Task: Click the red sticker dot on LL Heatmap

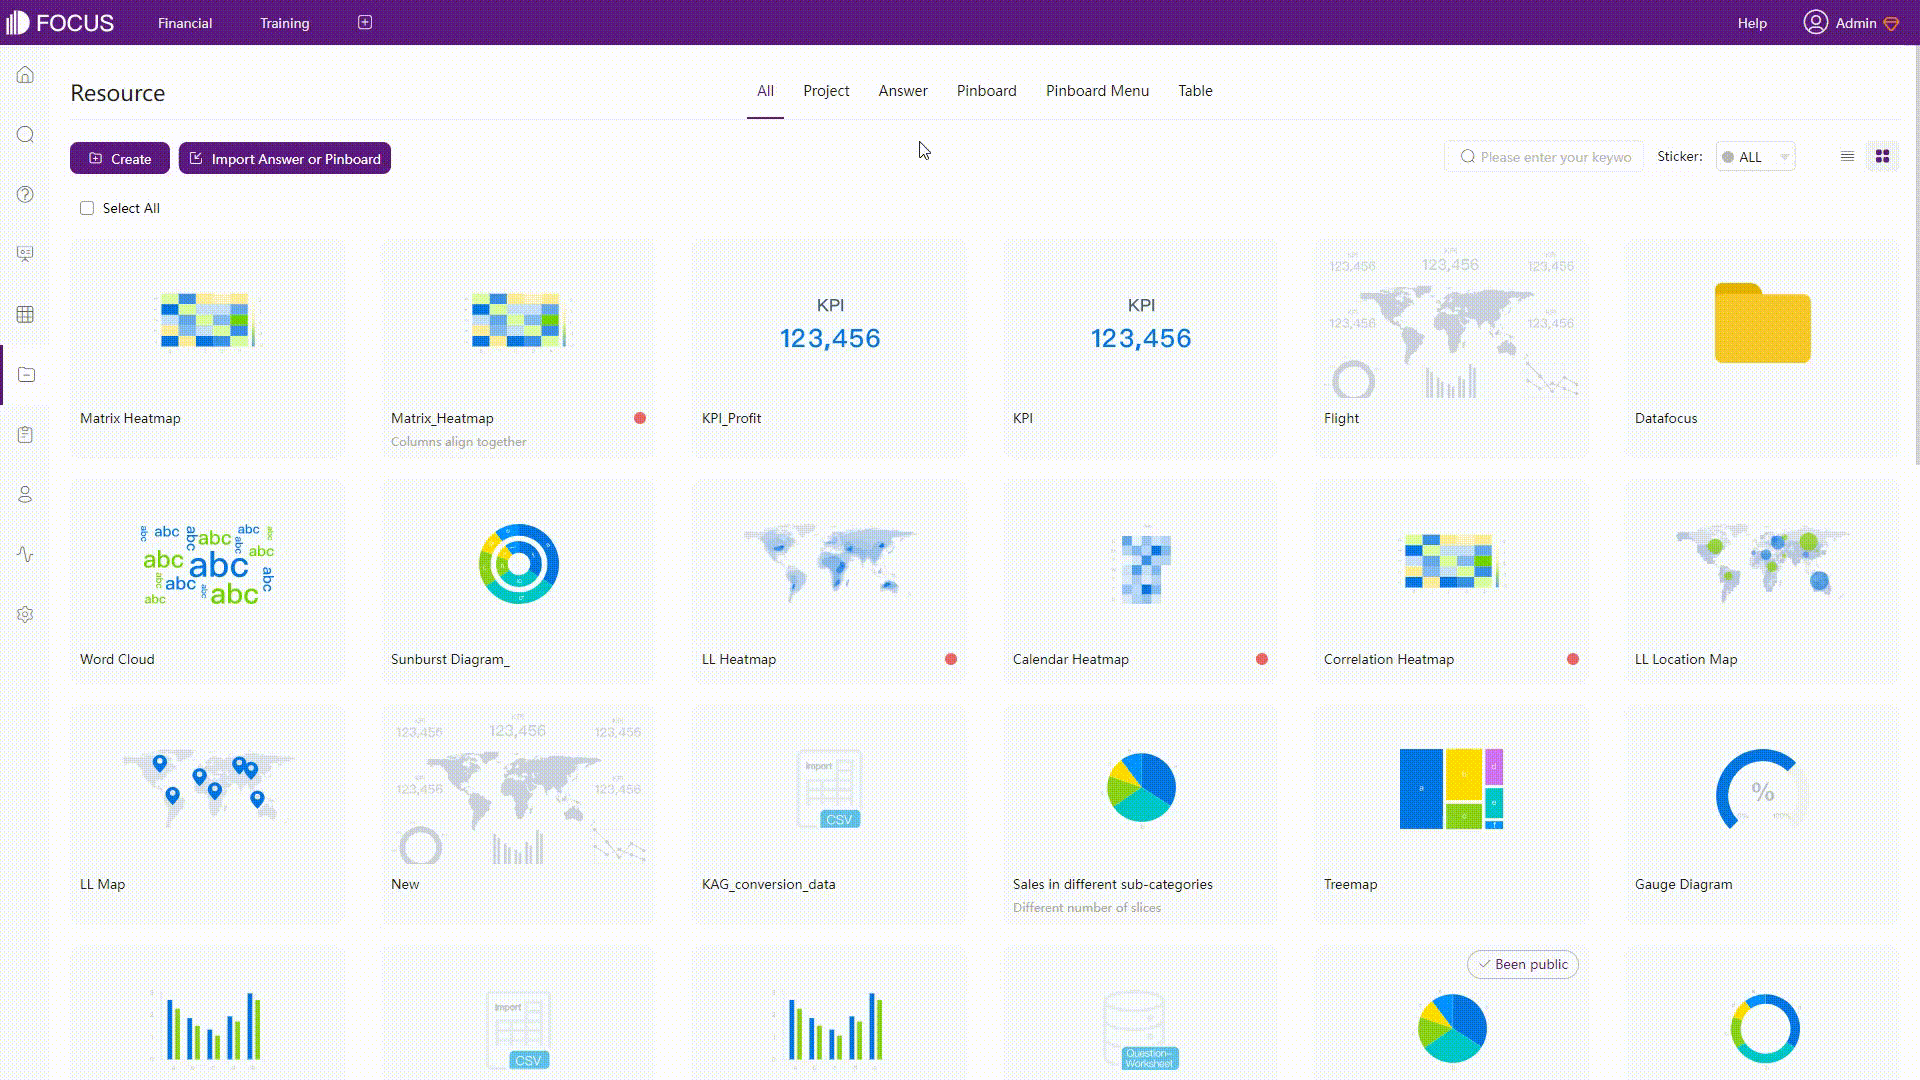Action: click(951, 659)
